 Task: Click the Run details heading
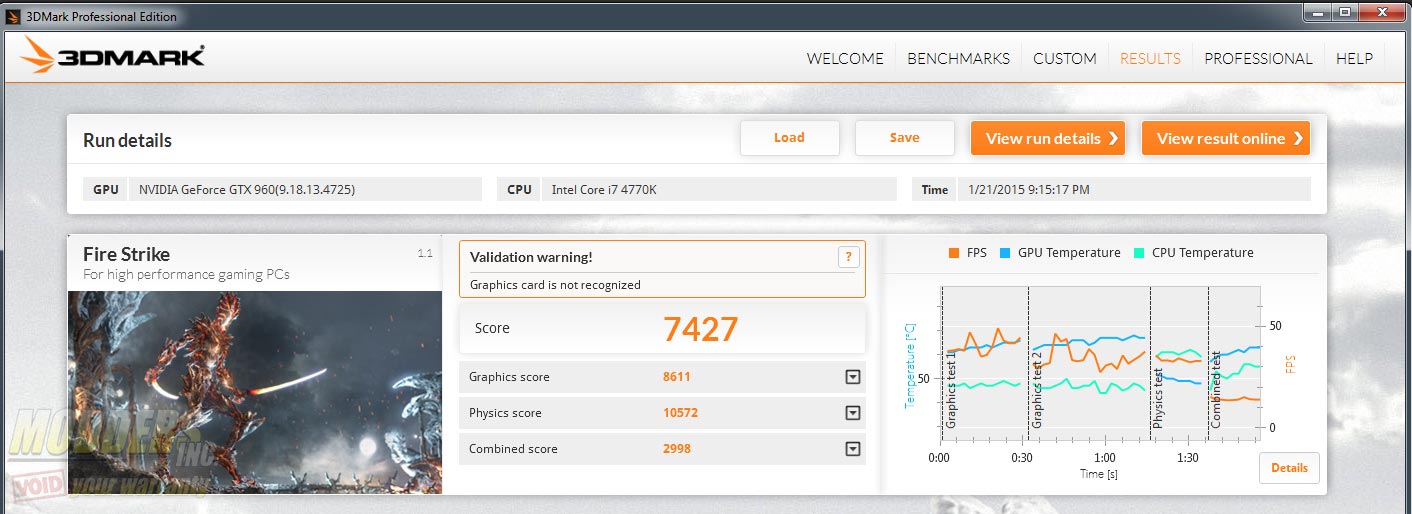pos(127,140)
